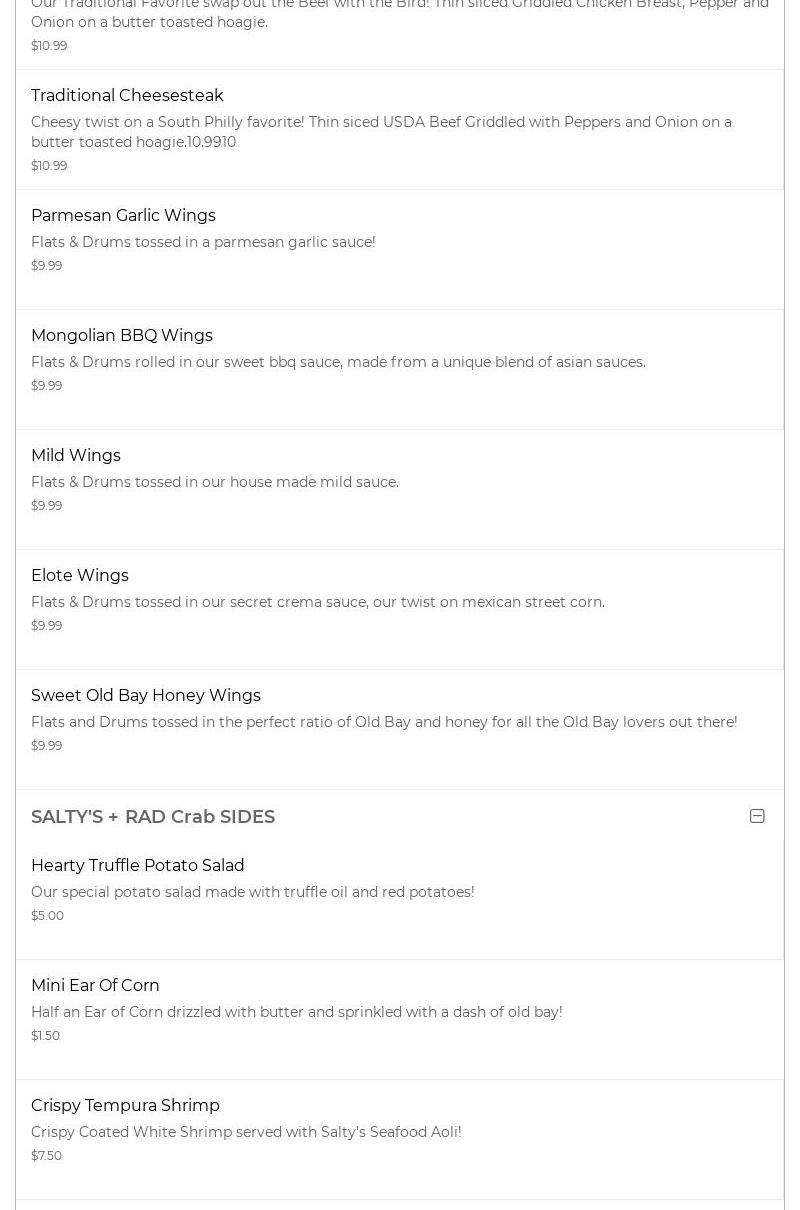
Task: Select Parmesan Garlic Wings menu item
Action: tap(123, 216)
